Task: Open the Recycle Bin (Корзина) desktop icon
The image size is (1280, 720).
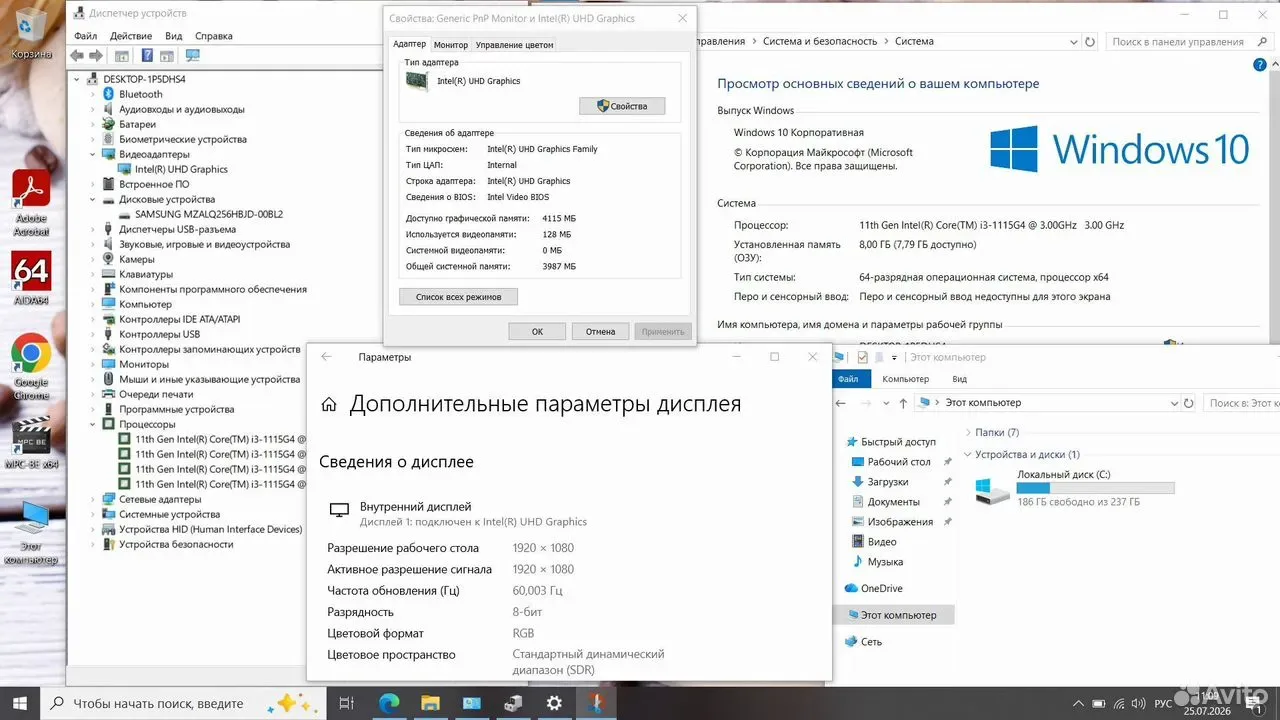Action: point(31,33)
